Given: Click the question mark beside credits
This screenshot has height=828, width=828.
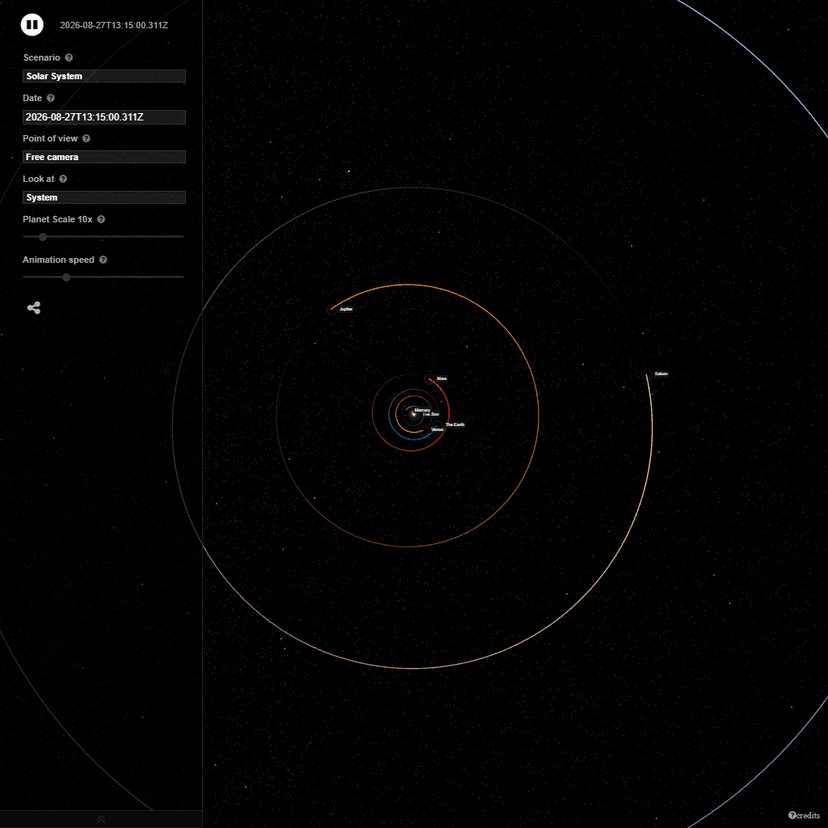Looking at the screenshot, I should pyautogui.click(x=793, y=815).
